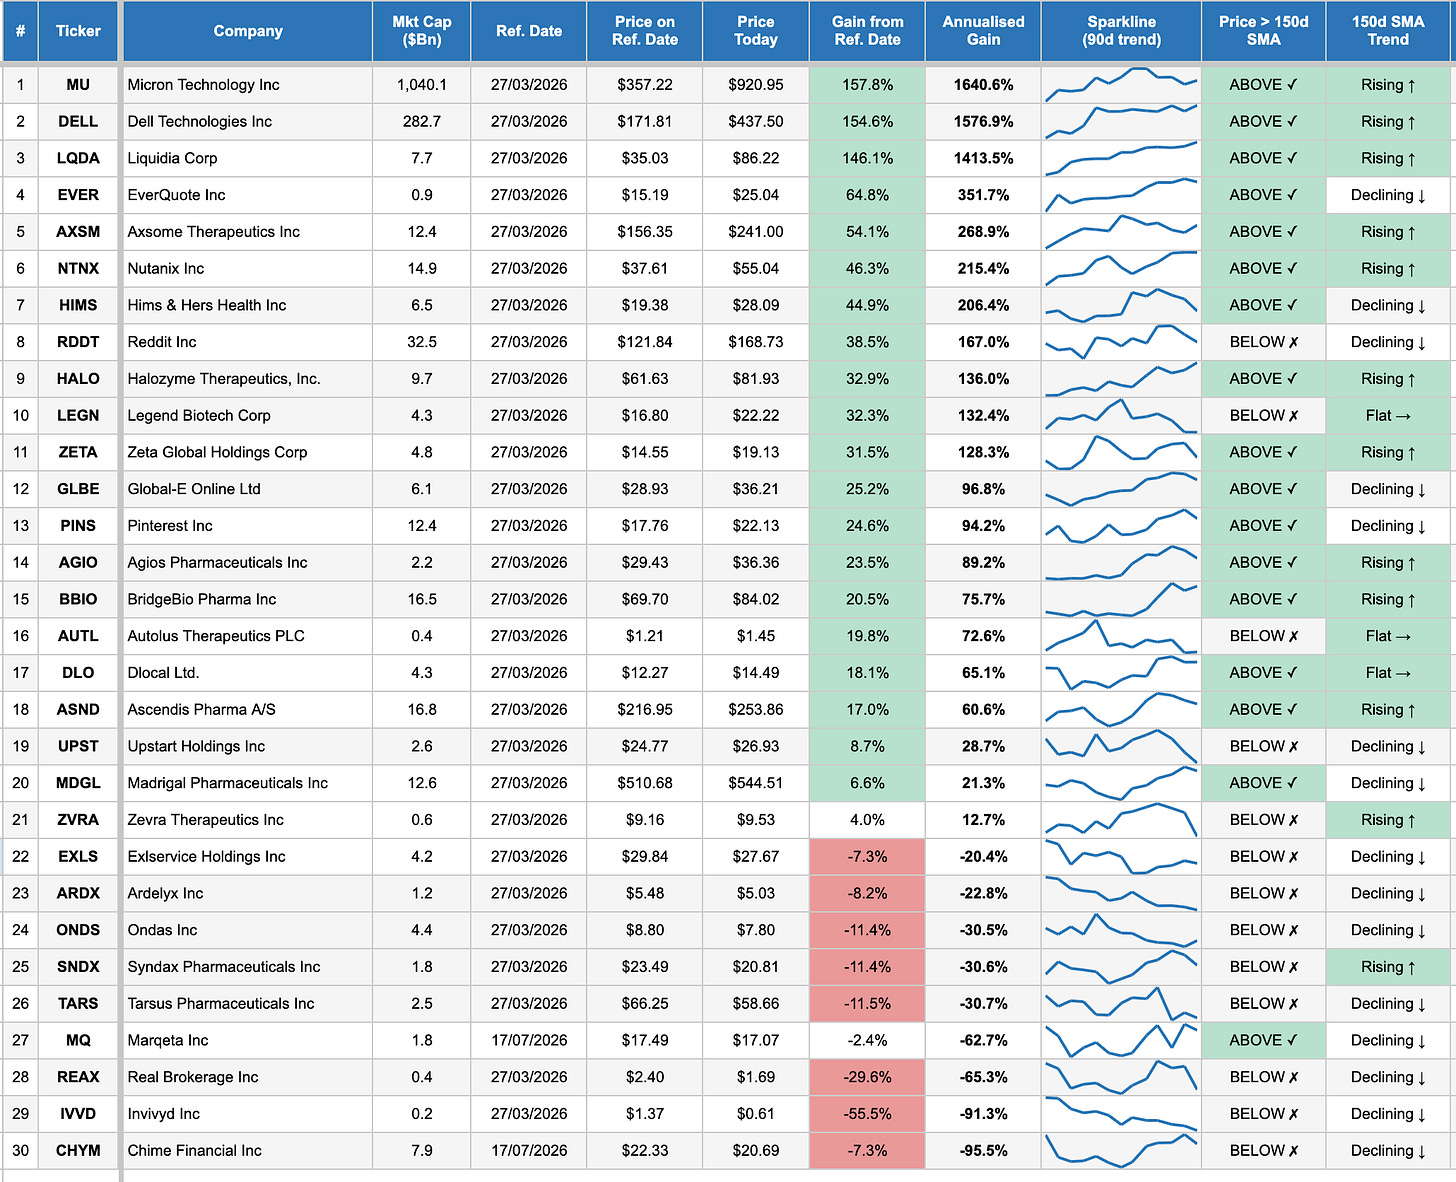Select the Invivyd Inc company cell

point(248,1114)
